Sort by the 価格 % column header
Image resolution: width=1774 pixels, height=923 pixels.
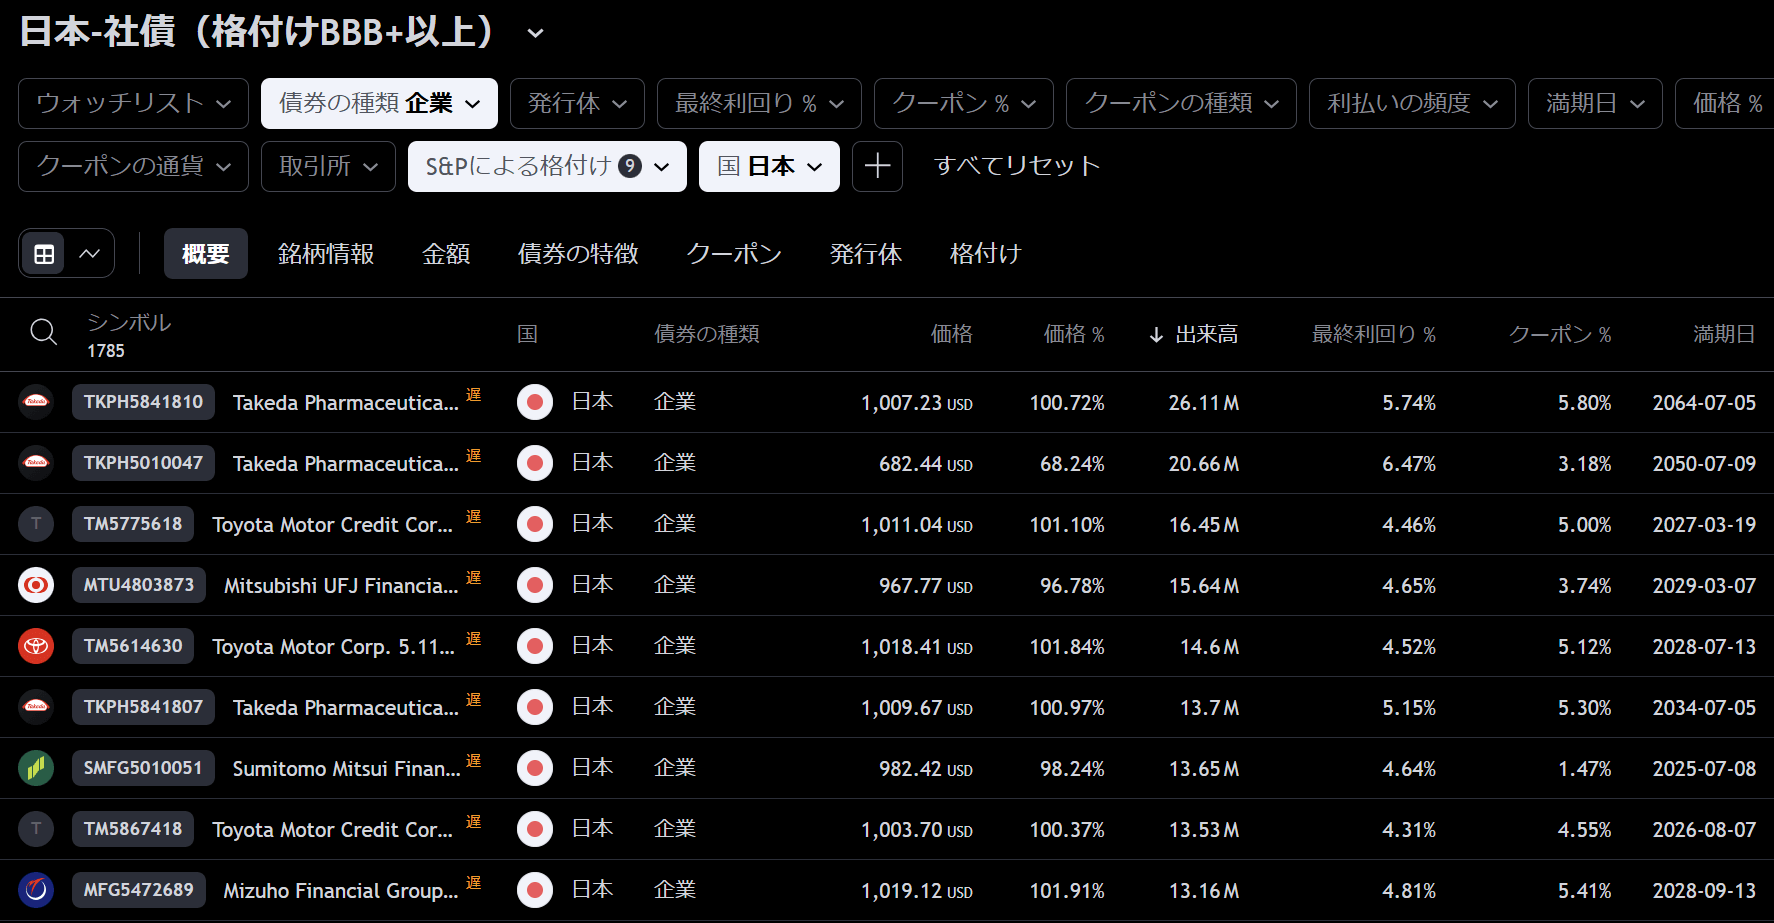tap(1074, 334)
